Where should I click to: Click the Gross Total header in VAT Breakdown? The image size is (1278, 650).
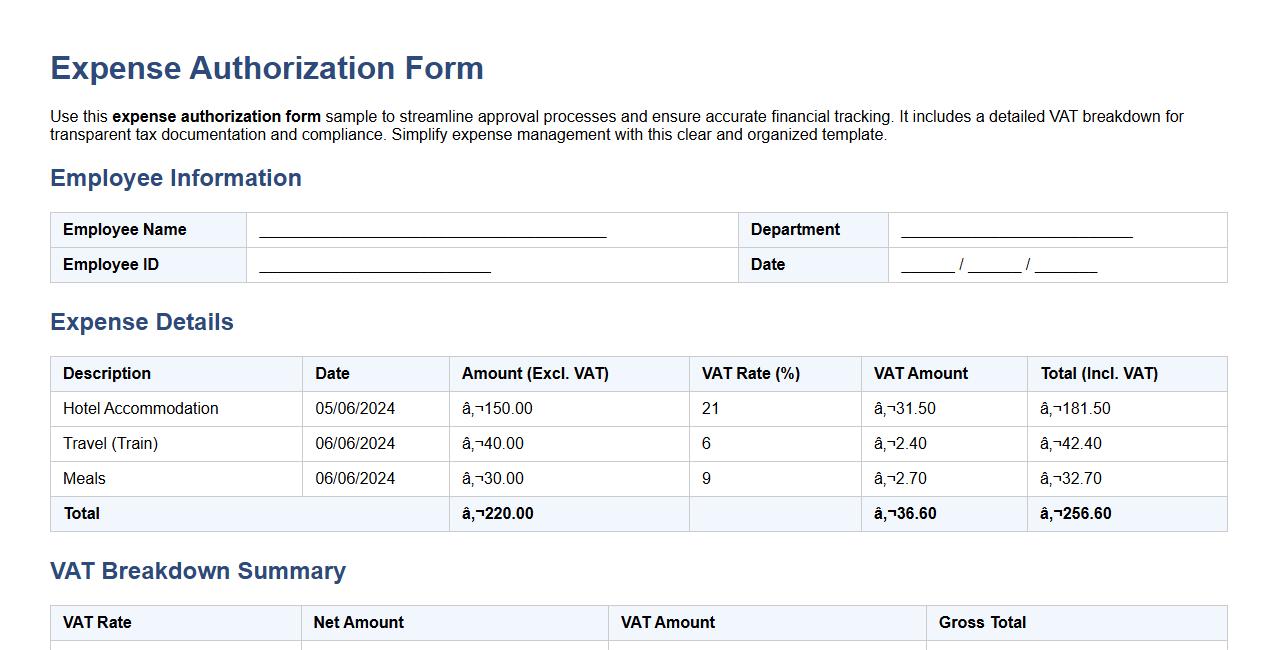[x=983, y=622]
